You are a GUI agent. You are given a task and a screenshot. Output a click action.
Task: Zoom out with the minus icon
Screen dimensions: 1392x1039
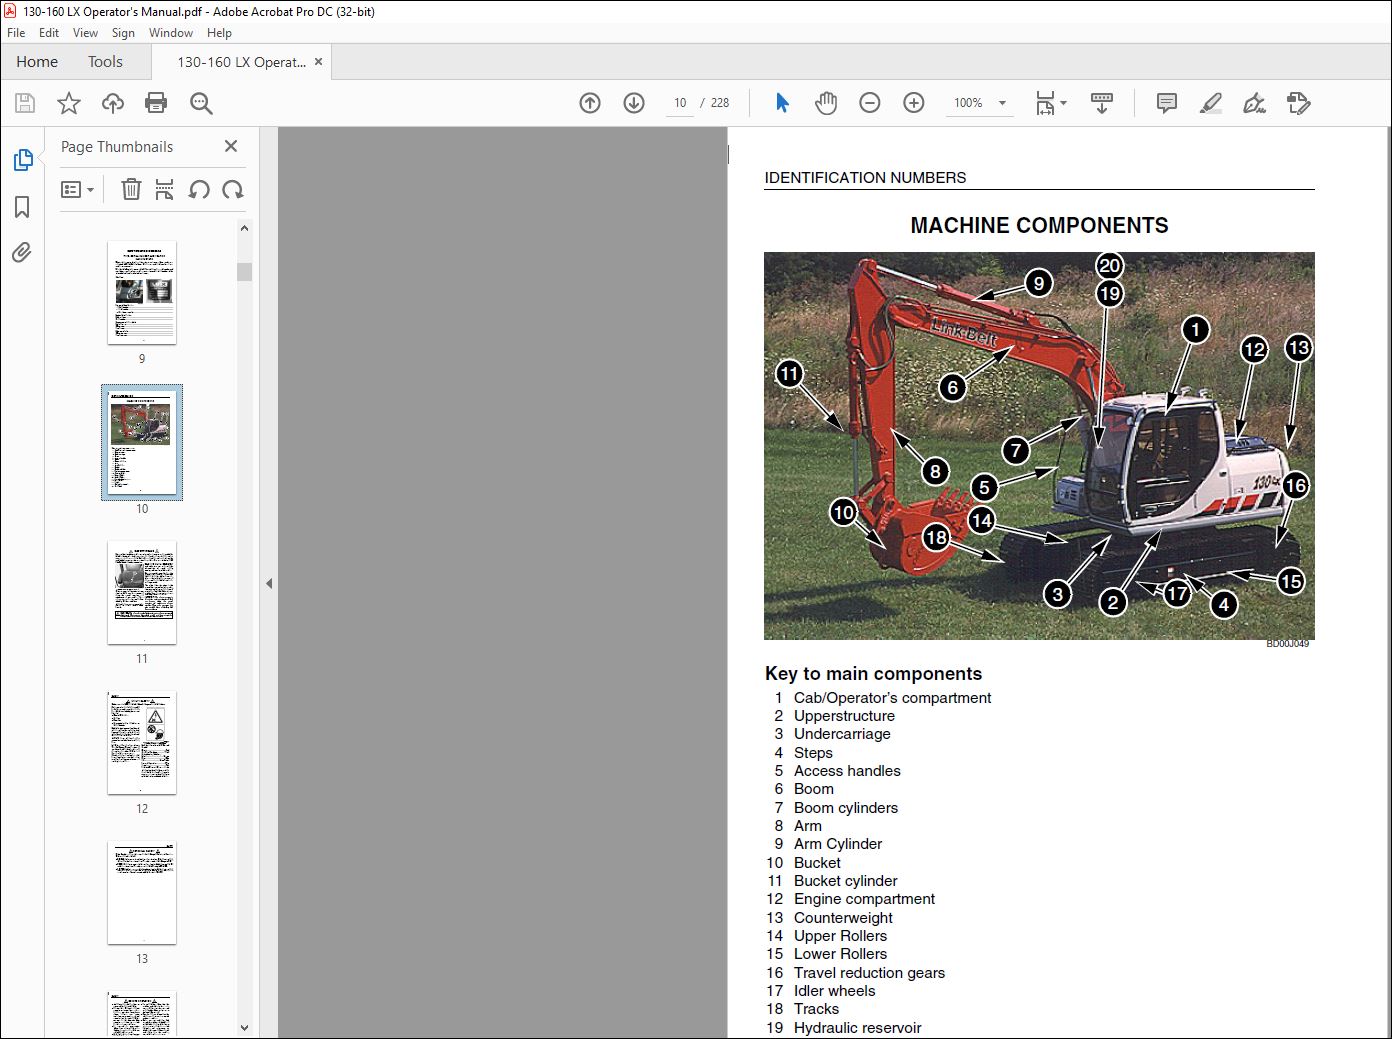coord(870,103)
